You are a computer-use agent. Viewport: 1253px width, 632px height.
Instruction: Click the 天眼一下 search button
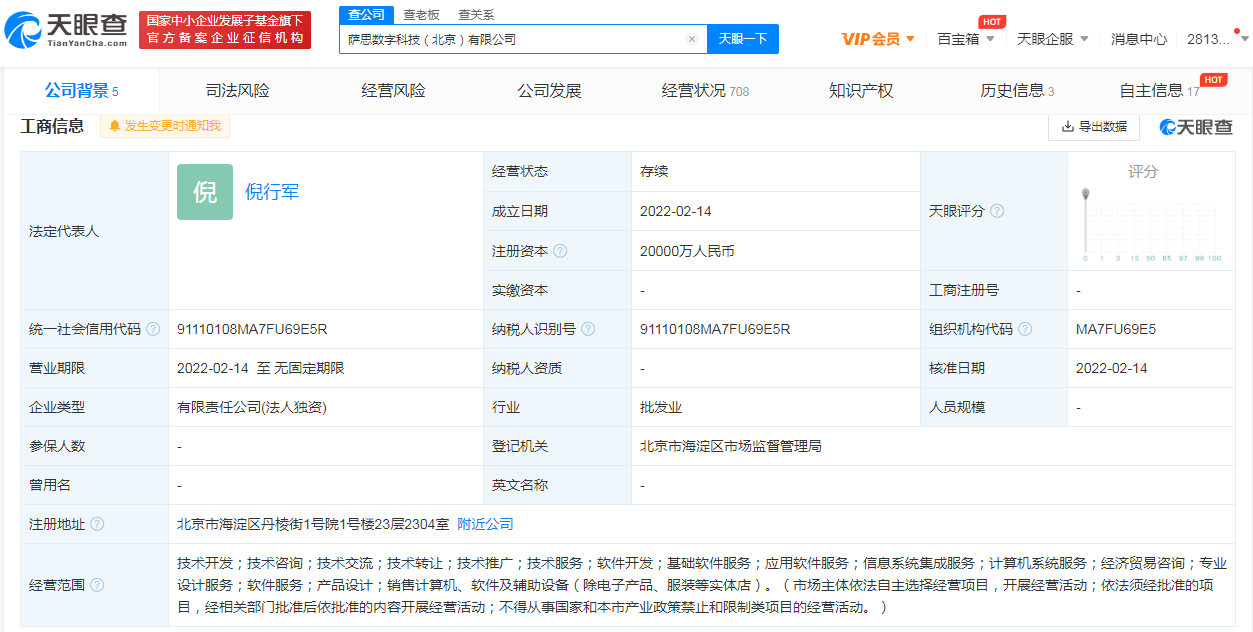(743, 38)
